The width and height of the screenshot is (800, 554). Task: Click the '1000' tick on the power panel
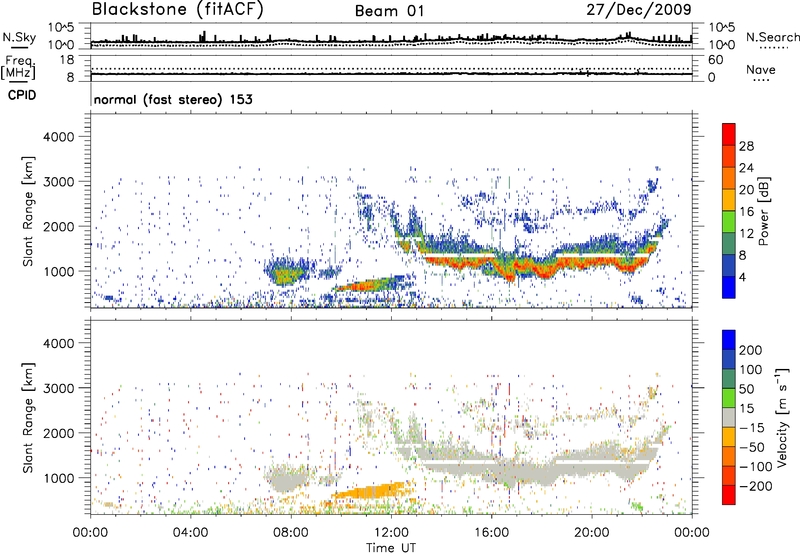59,271
